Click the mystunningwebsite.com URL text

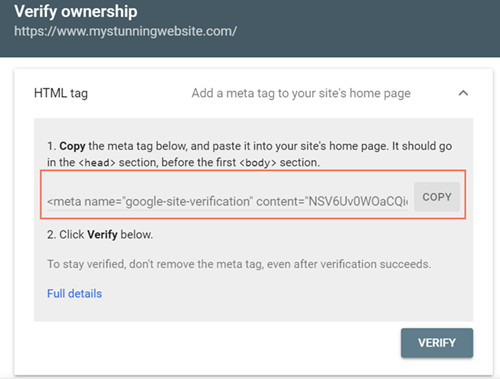[125, 31]
